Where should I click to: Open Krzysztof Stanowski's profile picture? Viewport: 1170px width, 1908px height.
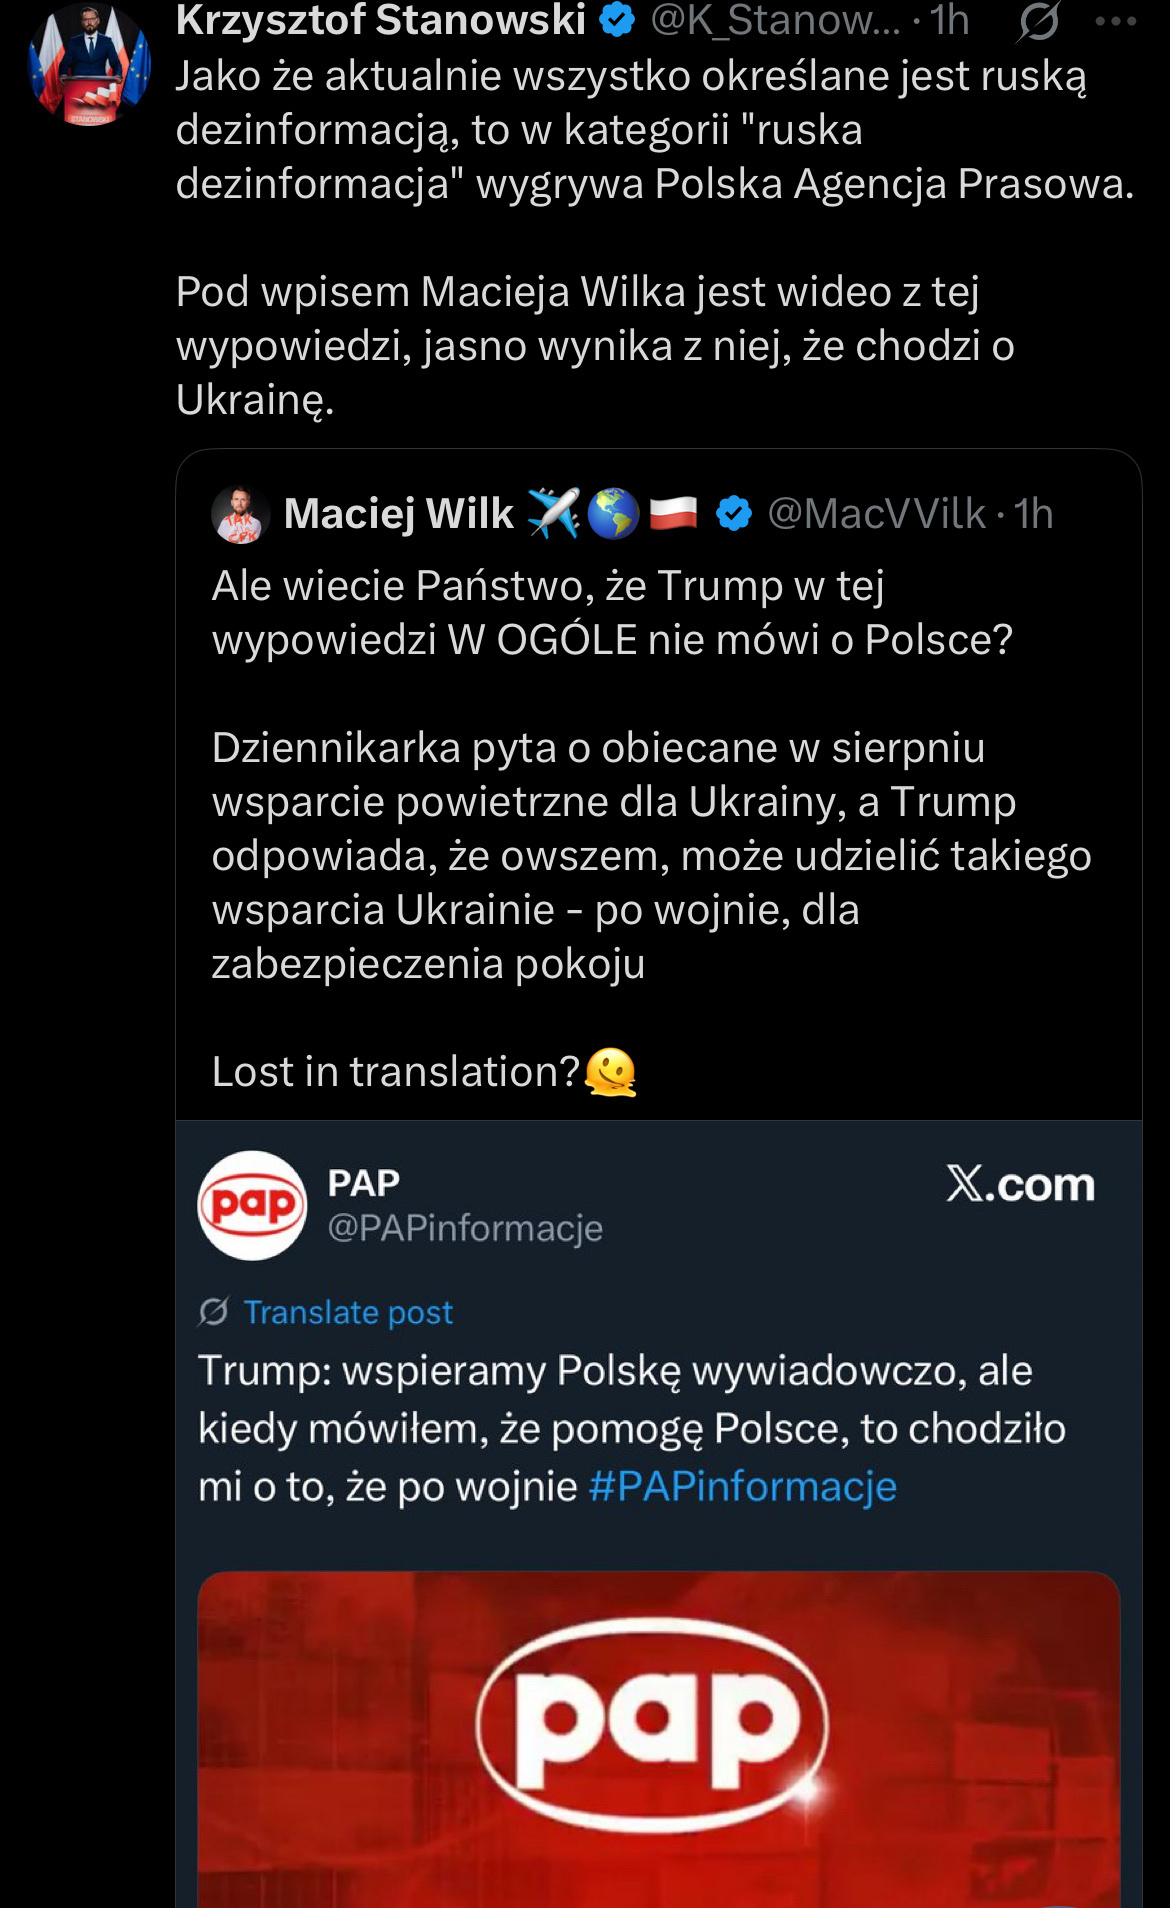click(x=89, y=65)
